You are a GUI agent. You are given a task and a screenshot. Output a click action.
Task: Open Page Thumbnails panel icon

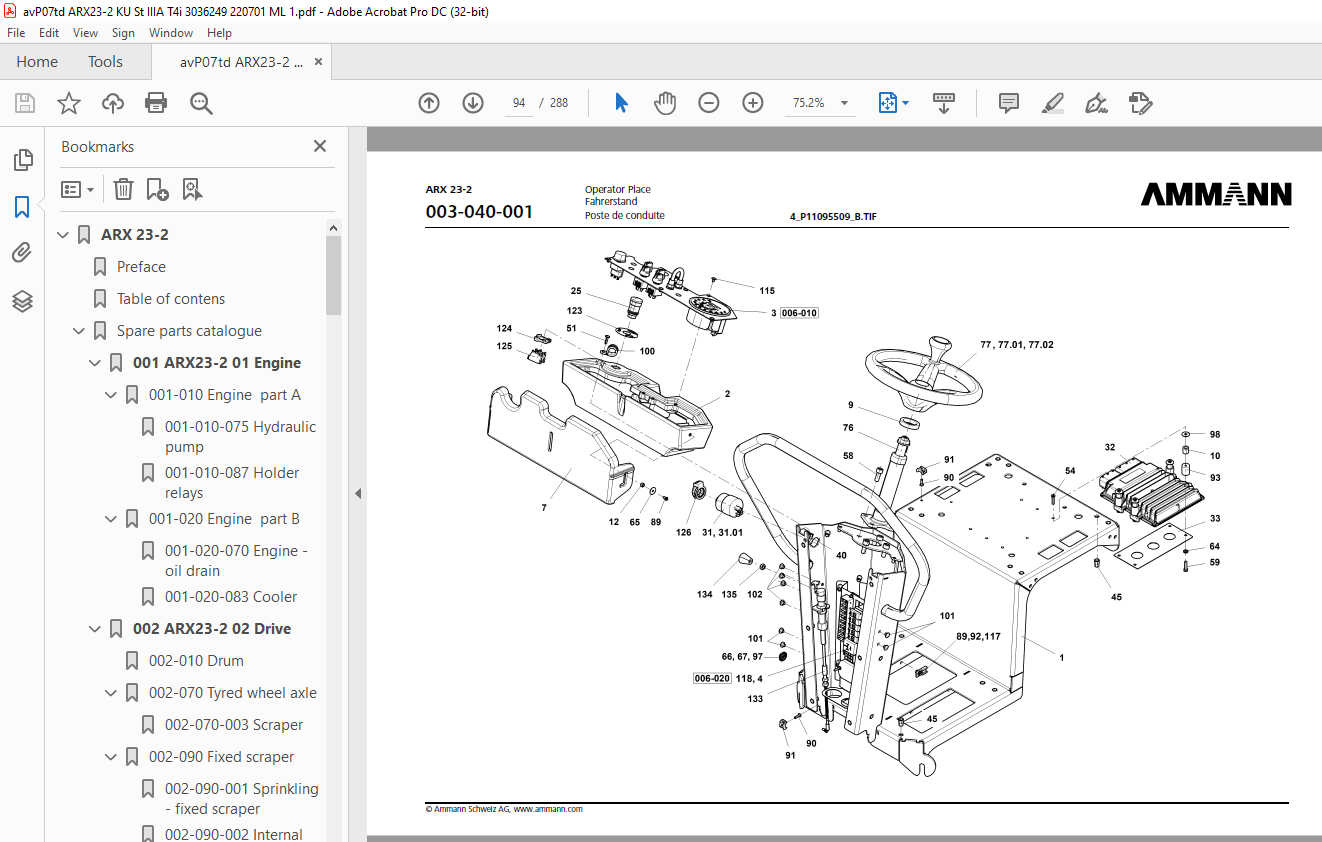coord(22,160)
